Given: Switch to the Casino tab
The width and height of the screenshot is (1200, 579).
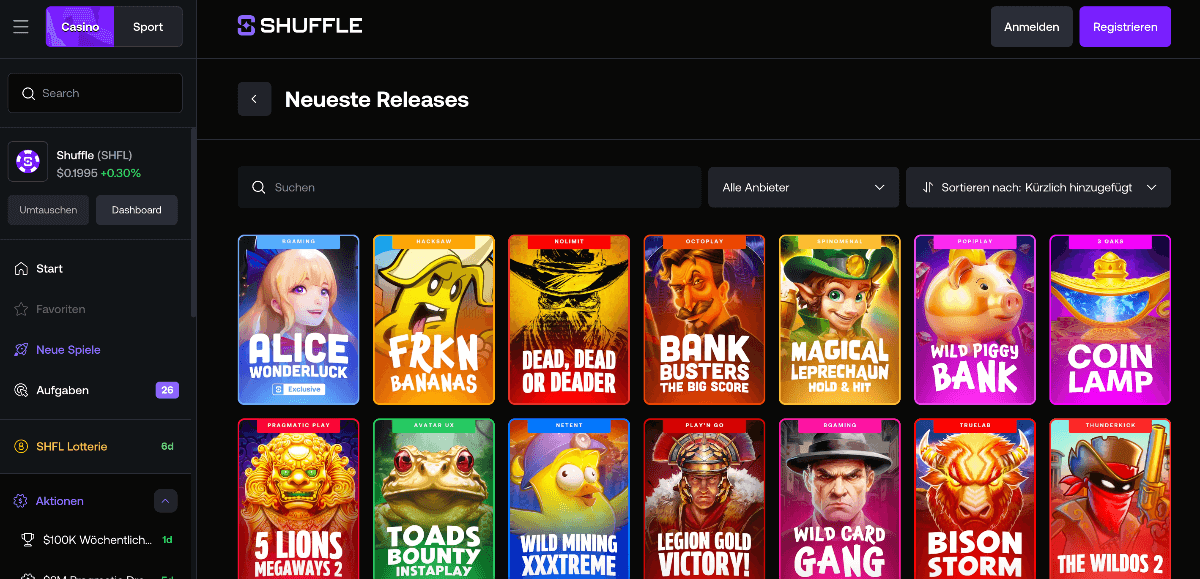Looking at the screenshot, I should click(80, 27).
